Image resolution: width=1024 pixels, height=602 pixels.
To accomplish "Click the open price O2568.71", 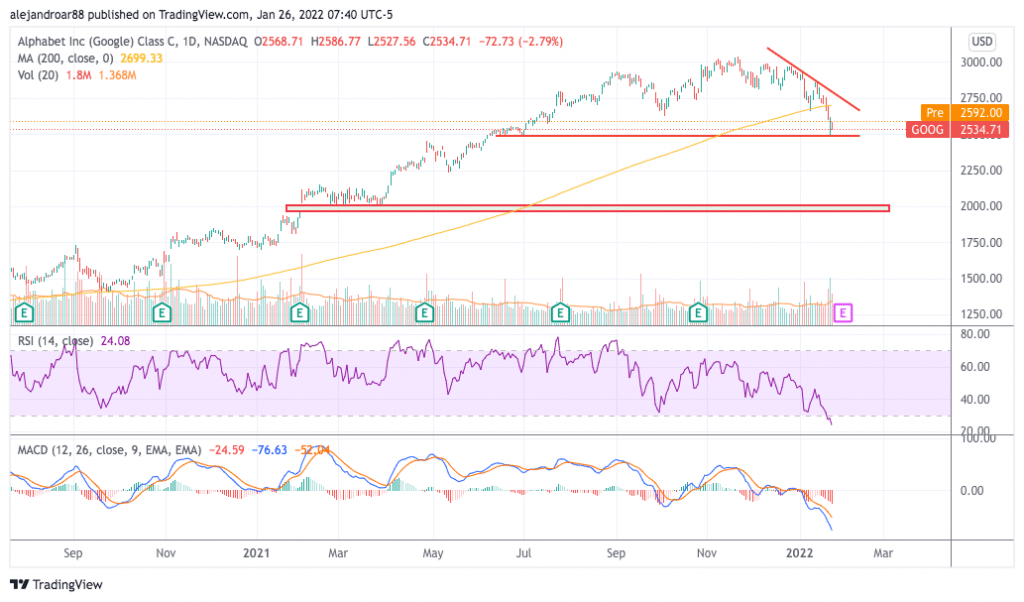I will 279,41.
